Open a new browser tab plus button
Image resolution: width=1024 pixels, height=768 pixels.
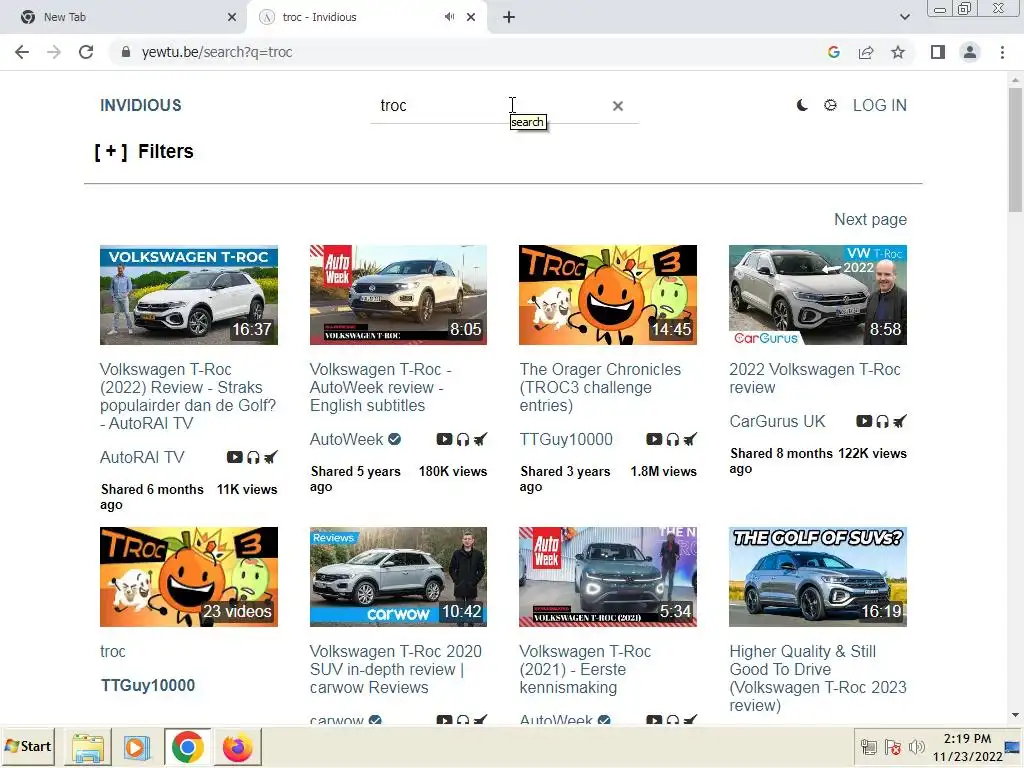coord(509,17)
